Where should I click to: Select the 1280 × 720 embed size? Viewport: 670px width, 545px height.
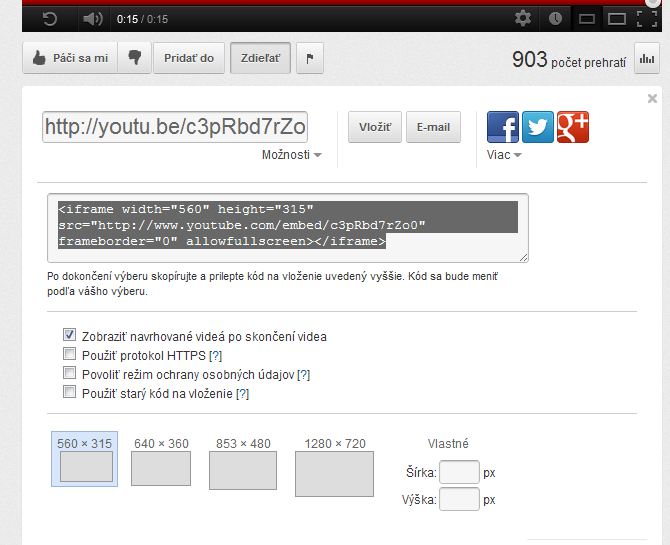[335, 466]
